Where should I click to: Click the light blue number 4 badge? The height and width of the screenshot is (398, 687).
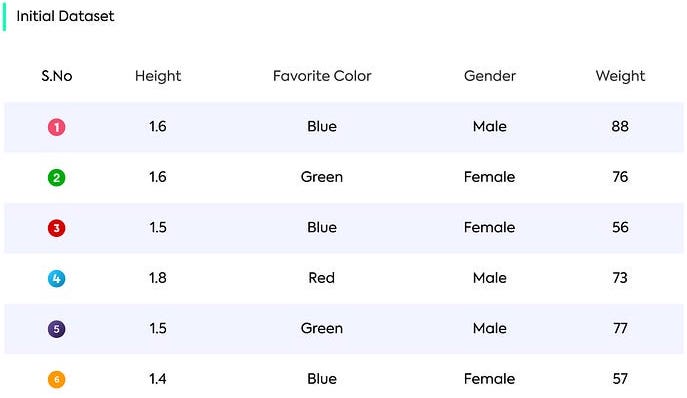[57, 278]
